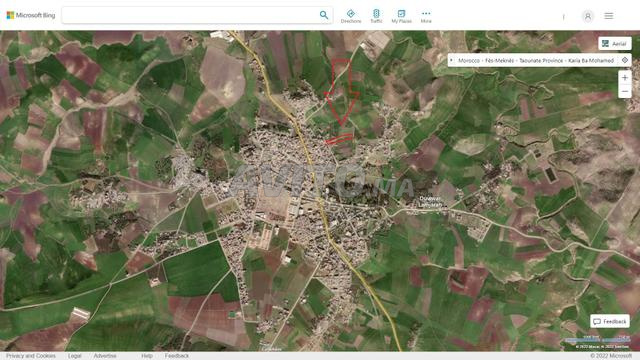Toggle the Traffic layer
640x360 pixels.
376,16
